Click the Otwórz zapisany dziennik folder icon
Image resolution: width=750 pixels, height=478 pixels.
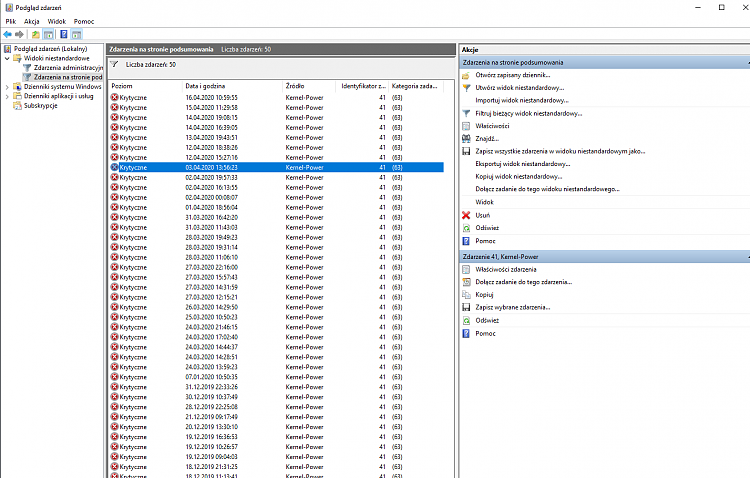coord(466,75)
